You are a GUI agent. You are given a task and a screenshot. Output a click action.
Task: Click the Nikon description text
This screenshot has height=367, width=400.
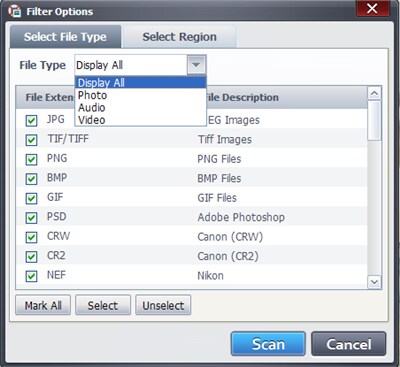click(x=210, y=276)
